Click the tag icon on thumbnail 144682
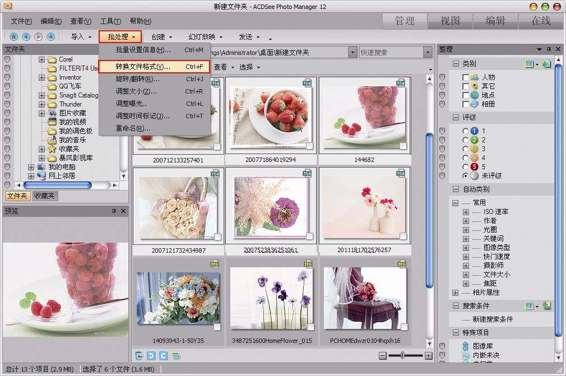The width and height of the screenshot is (566, 376). tap(400, 83)
